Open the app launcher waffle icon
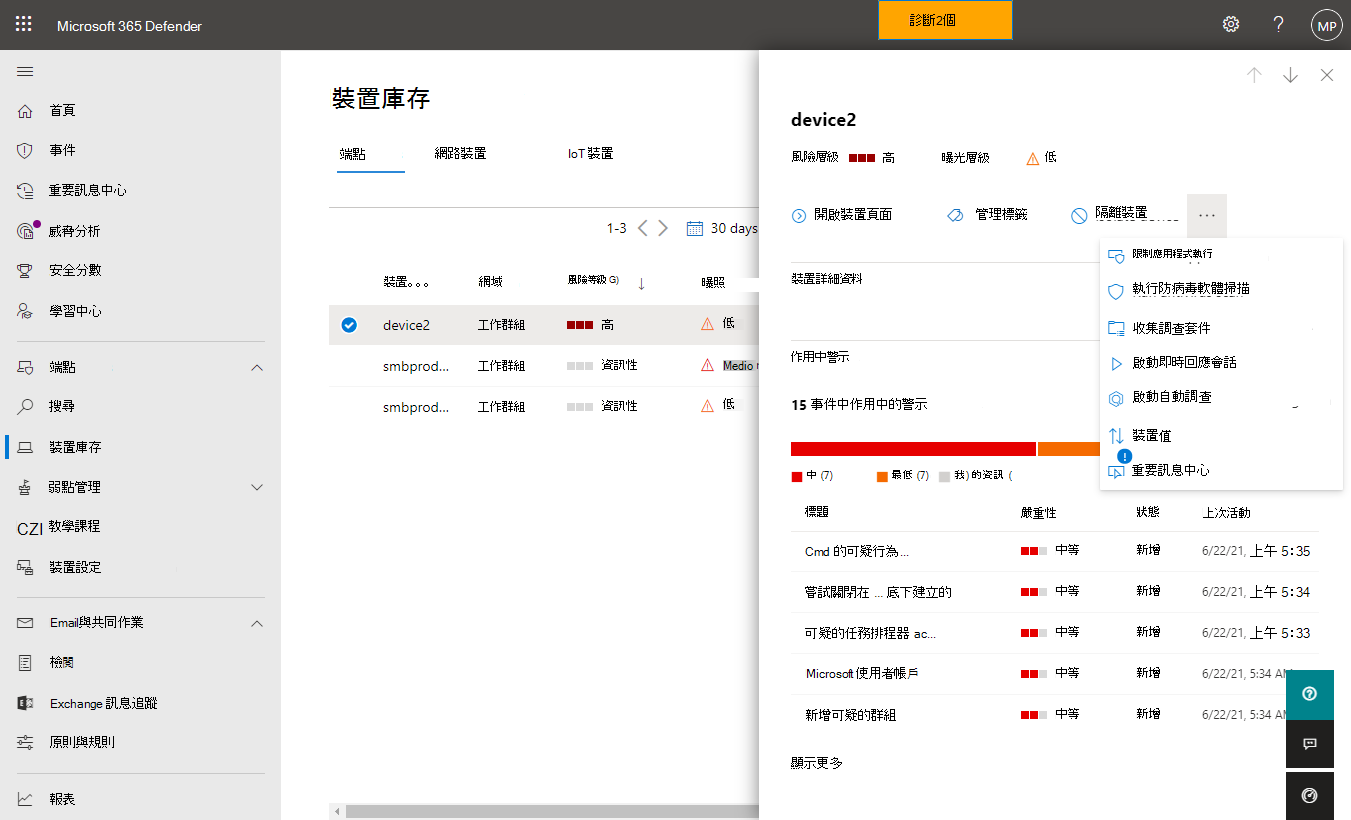Screen dimensions: 1351x820 coord(24,25)
